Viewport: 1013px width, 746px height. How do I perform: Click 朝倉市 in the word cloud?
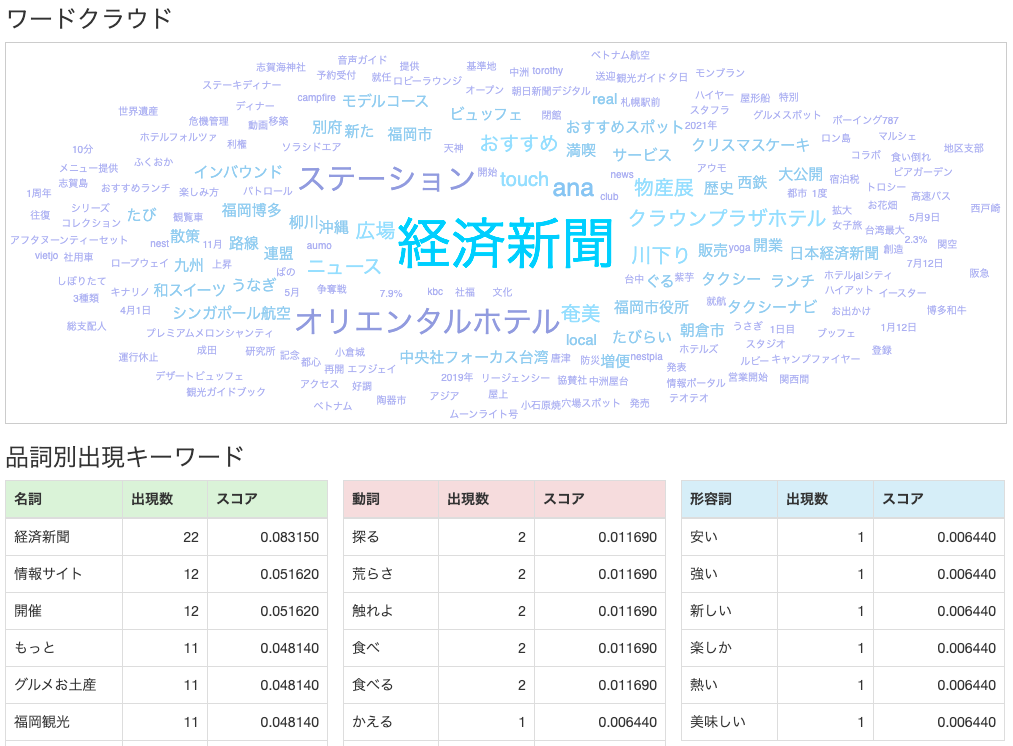click(702, 331)
